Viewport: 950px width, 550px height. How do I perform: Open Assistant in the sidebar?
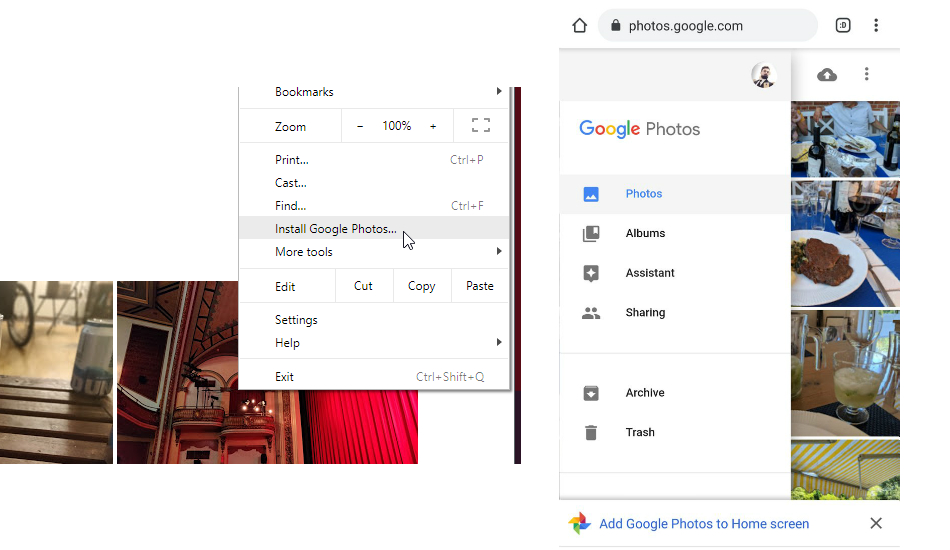[675, 273]
